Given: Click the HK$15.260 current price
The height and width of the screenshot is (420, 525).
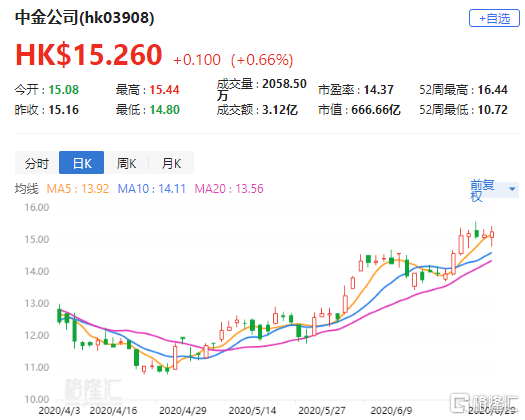Looking at the screenshot, I should click(x=89, y=55).
